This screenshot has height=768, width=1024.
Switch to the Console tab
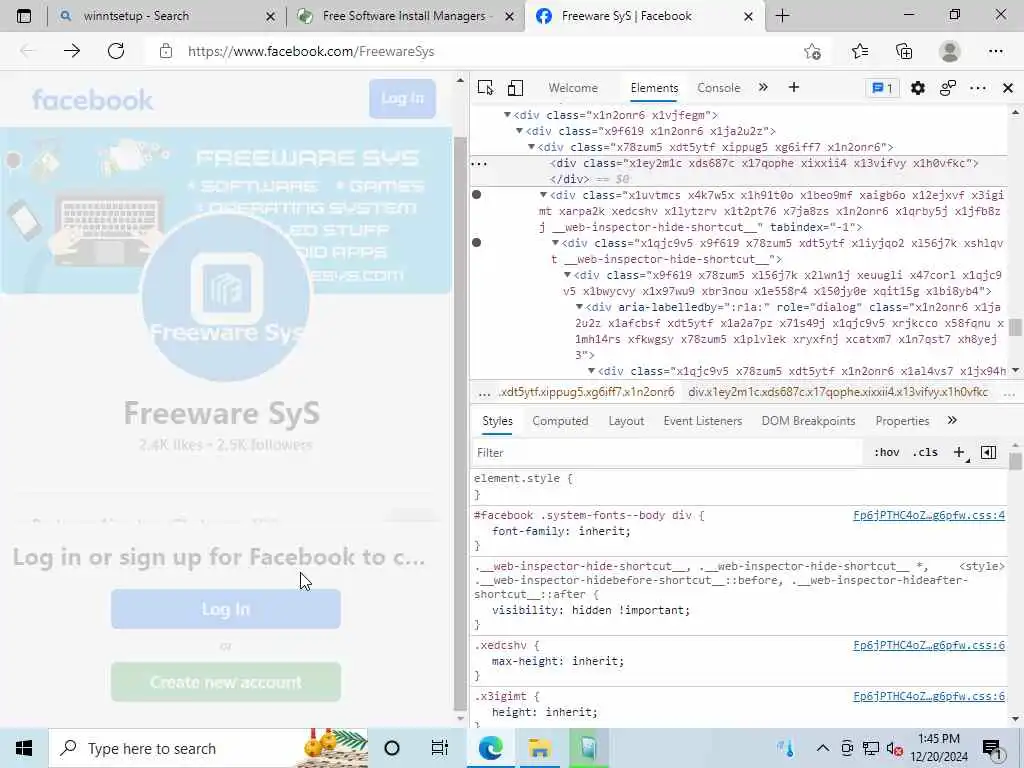[x=718, y=88]
